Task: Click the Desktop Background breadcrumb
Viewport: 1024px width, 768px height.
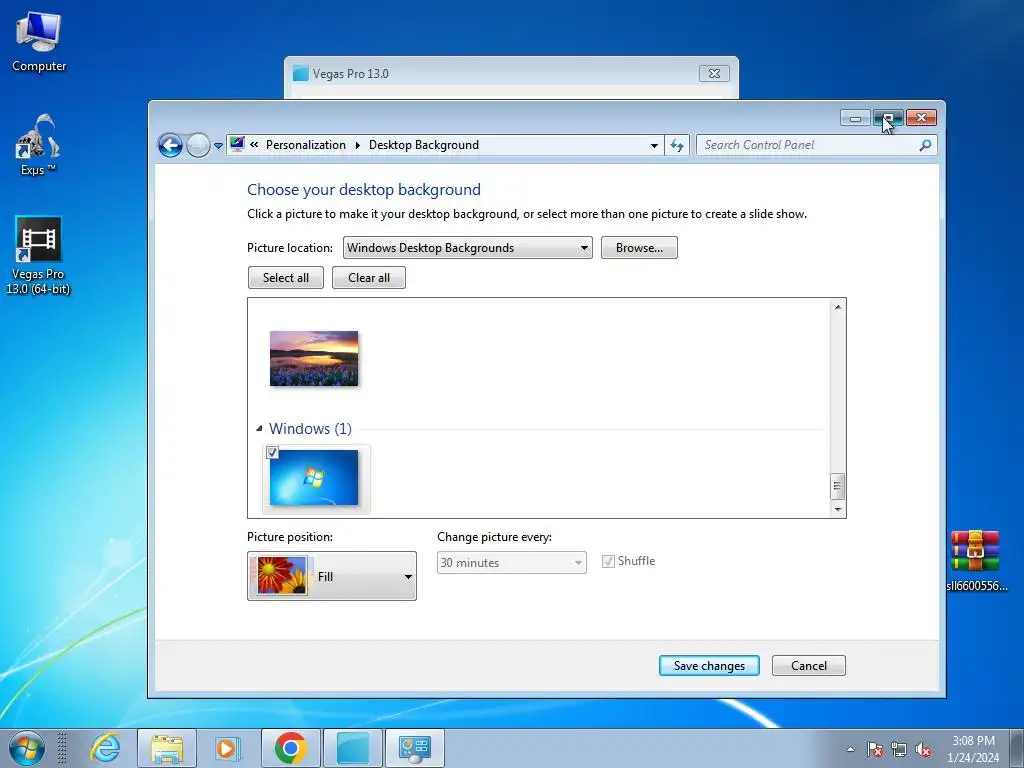Action: tap(424, 145)
